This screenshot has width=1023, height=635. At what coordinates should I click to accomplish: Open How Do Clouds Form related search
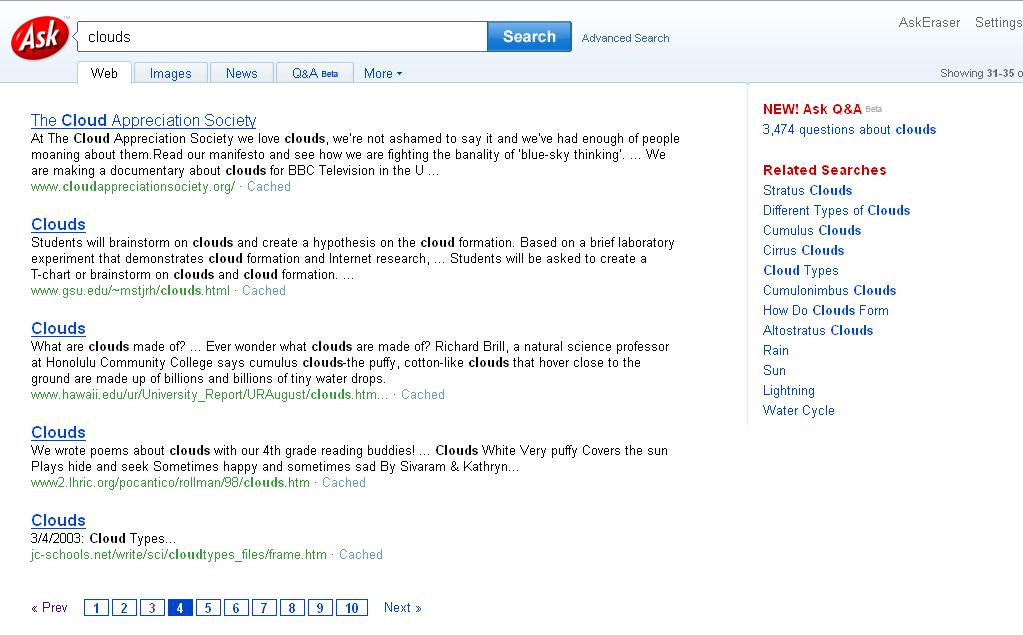[x=825, y=311]
